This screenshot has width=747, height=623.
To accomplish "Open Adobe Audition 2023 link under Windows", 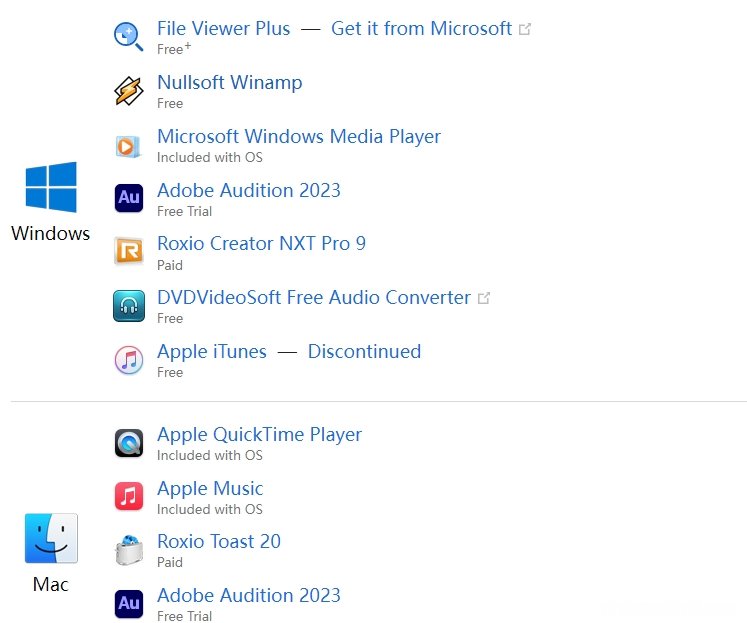I will 249,191.
